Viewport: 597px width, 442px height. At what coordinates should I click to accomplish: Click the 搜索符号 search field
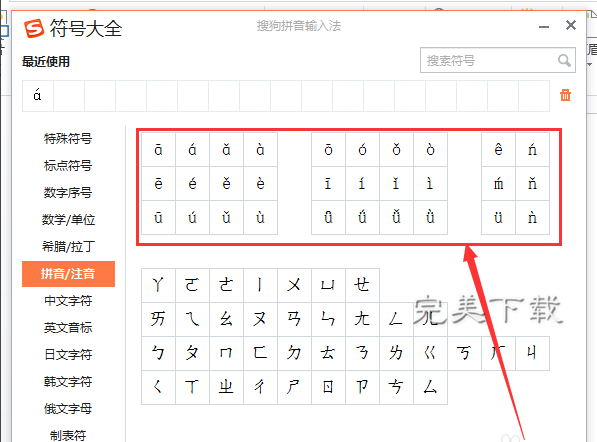point(498,60)
